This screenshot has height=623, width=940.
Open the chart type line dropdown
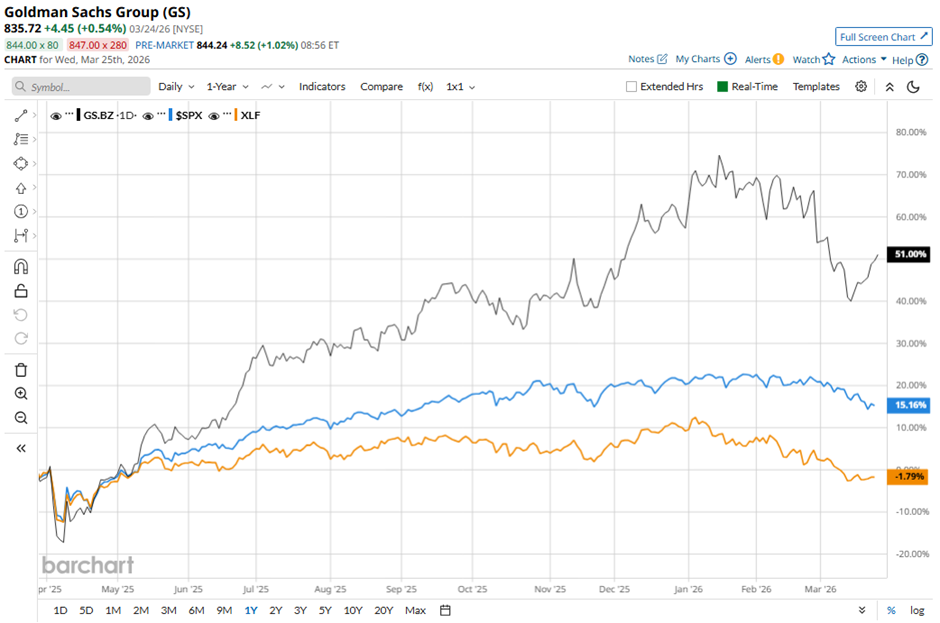(x=273, y=87)
